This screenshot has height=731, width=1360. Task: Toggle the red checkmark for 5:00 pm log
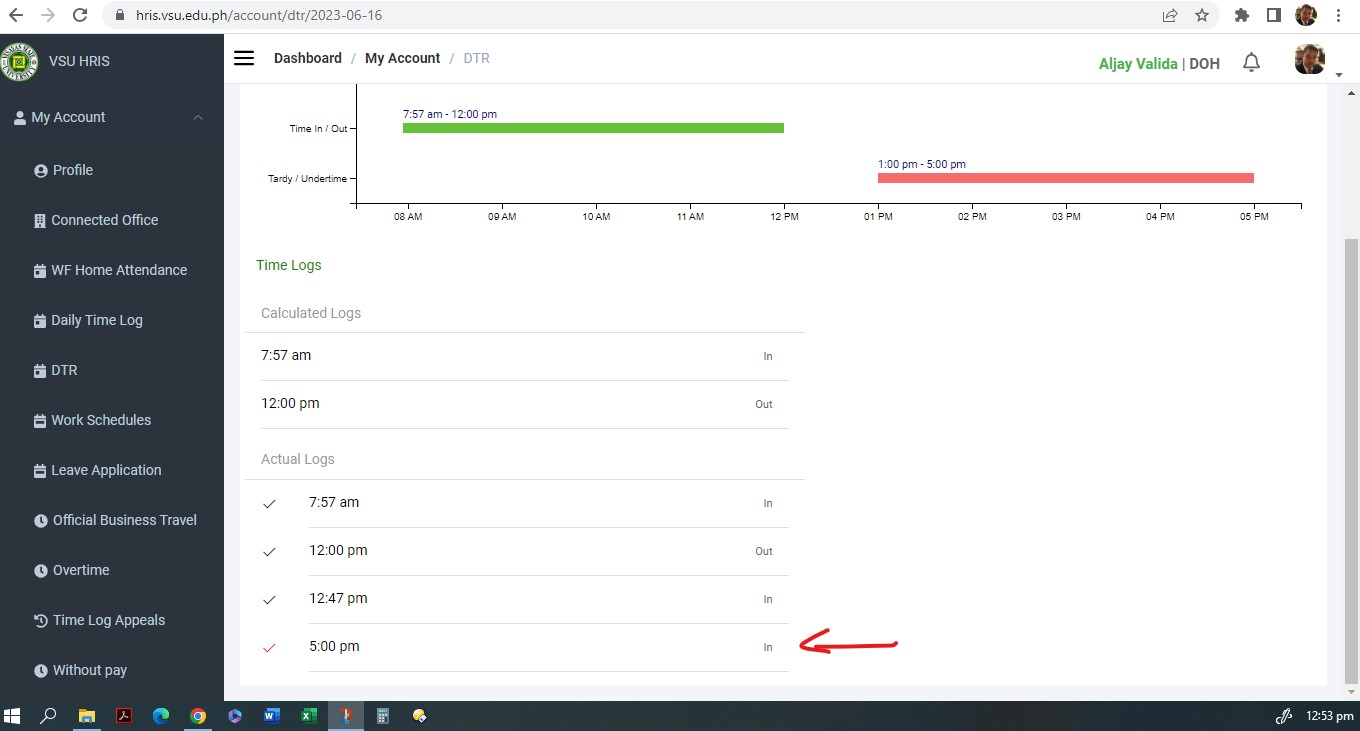[x=269, y=648]
